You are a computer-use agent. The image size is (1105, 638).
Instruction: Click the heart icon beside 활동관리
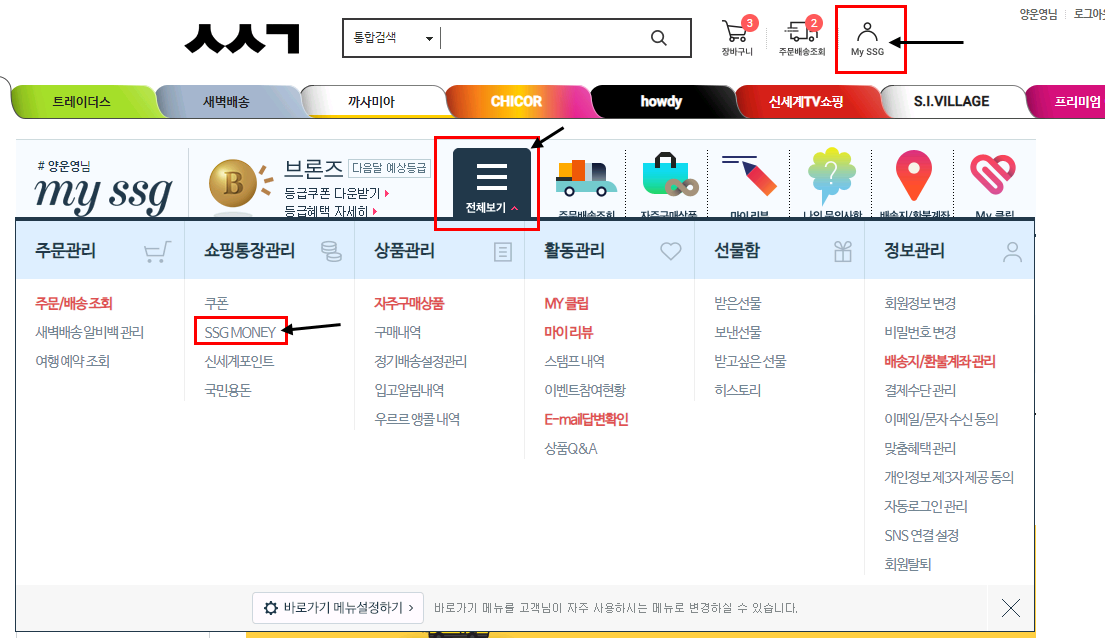[x=671, y=251]
